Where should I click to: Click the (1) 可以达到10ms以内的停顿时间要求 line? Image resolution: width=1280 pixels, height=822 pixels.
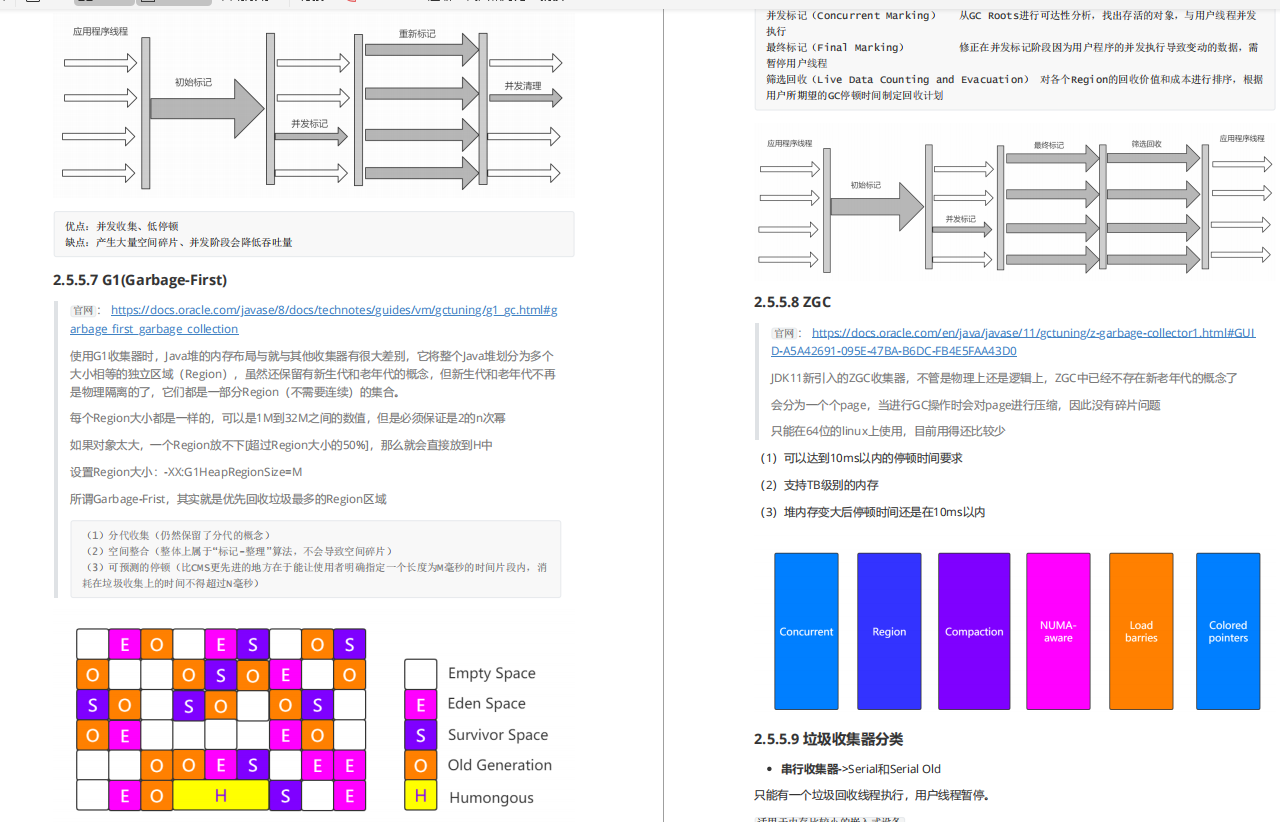point(861,458)
